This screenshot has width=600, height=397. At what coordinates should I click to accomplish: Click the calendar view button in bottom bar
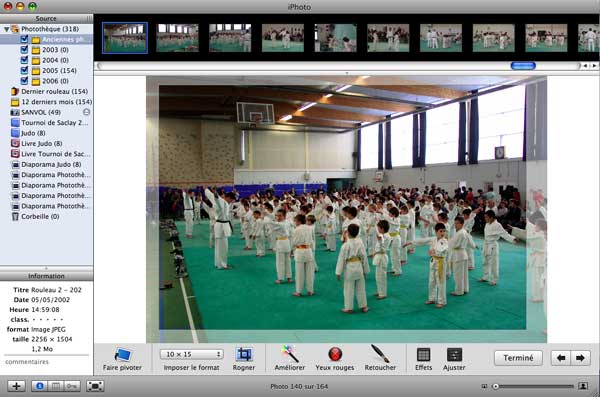(x=56, y=386)
